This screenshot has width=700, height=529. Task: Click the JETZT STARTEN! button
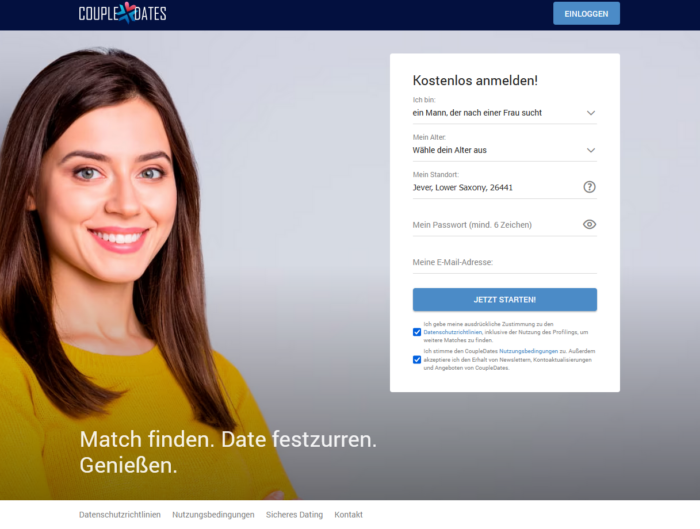[x=504, y=300]
